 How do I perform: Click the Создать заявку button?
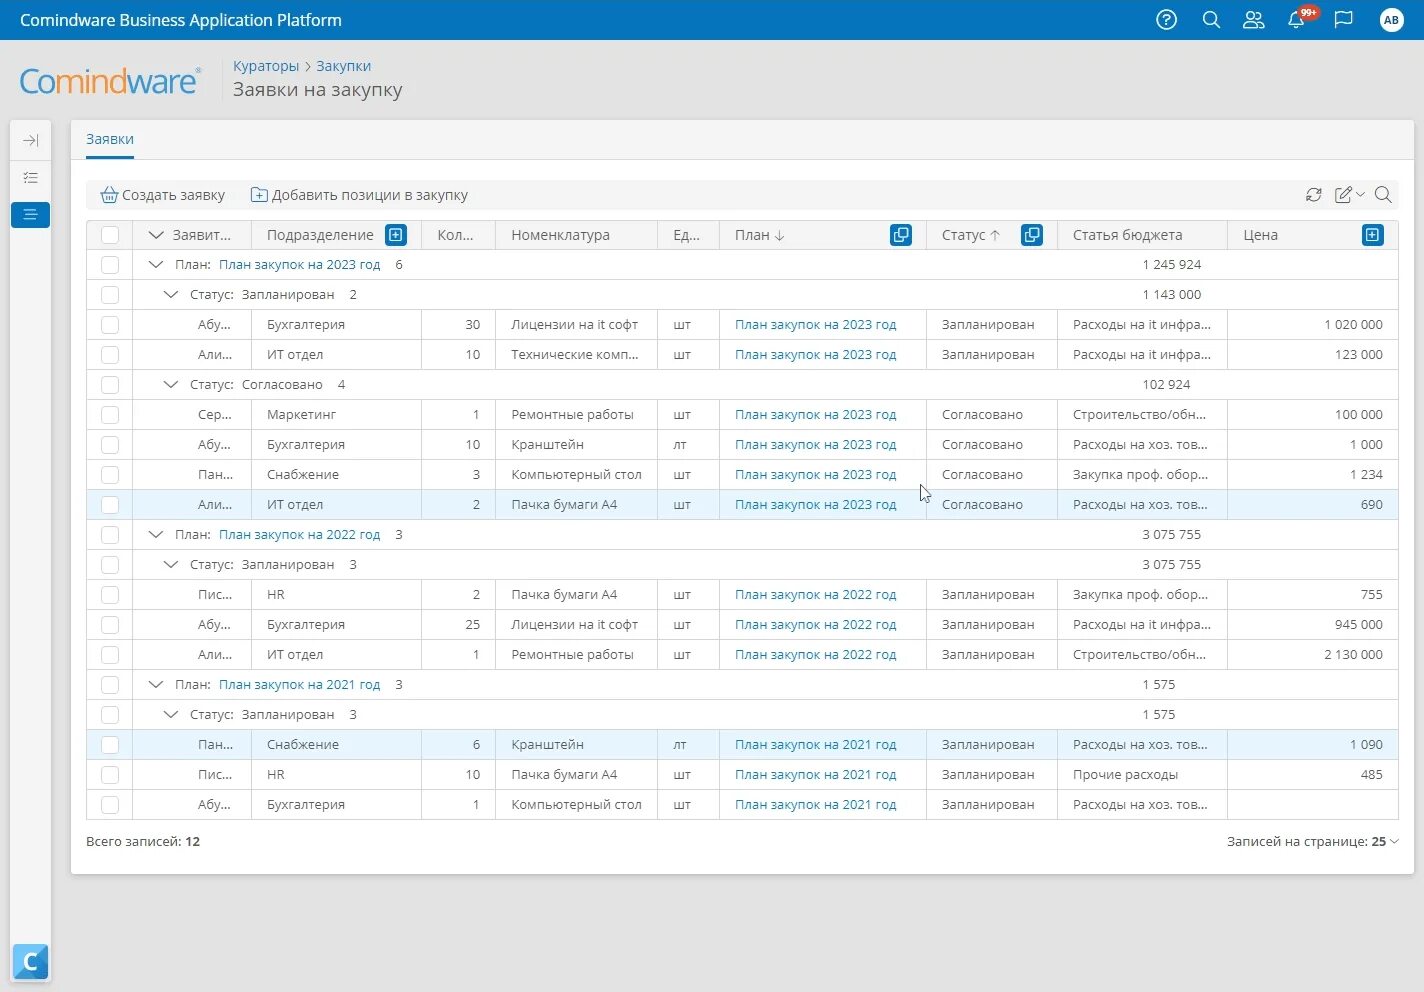point(163,194)
